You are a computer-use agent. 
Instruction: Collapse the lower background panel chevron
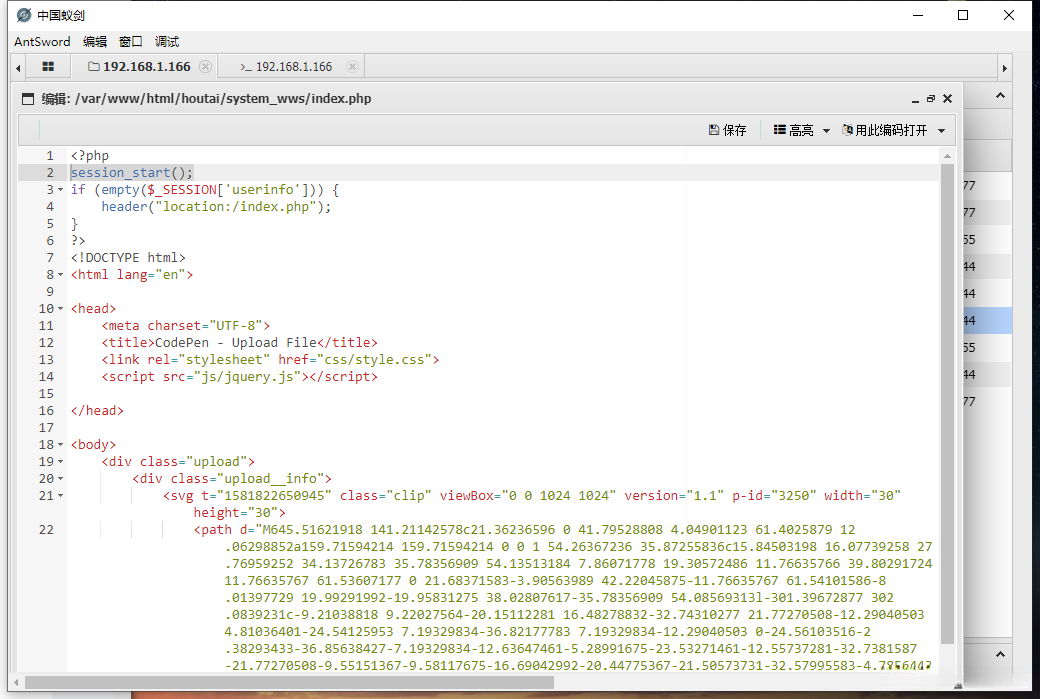tap(1000, 655)
